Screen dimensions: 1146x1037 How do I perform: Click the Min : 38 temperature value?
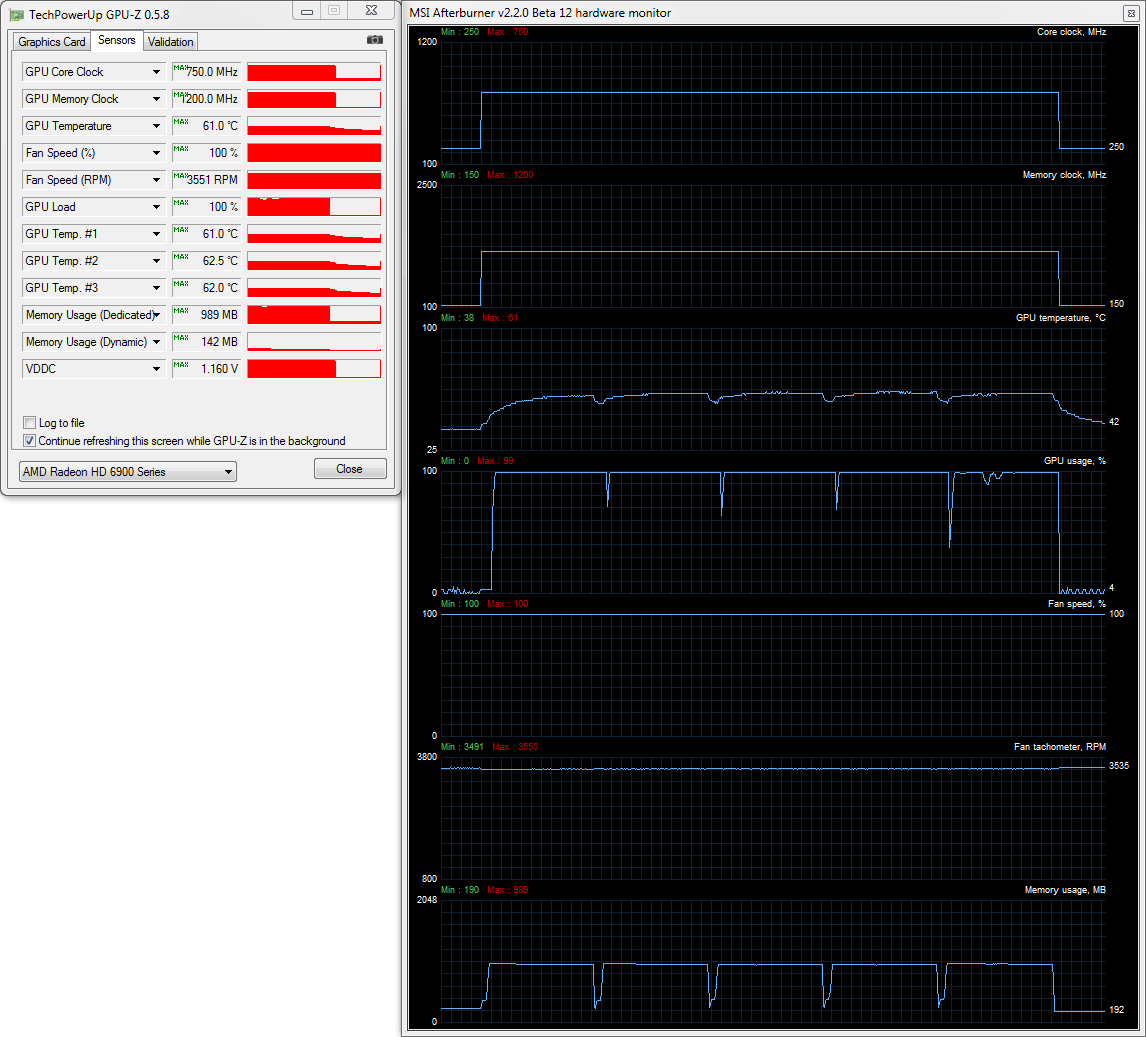coord(458,318)
